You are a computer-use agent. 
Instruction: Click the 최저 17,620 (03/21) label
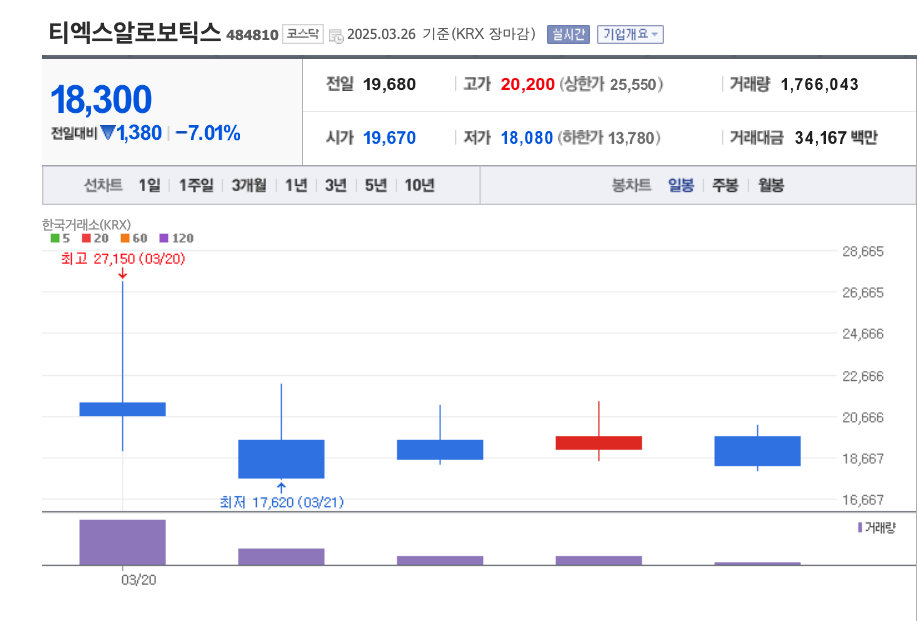point(281,502)
